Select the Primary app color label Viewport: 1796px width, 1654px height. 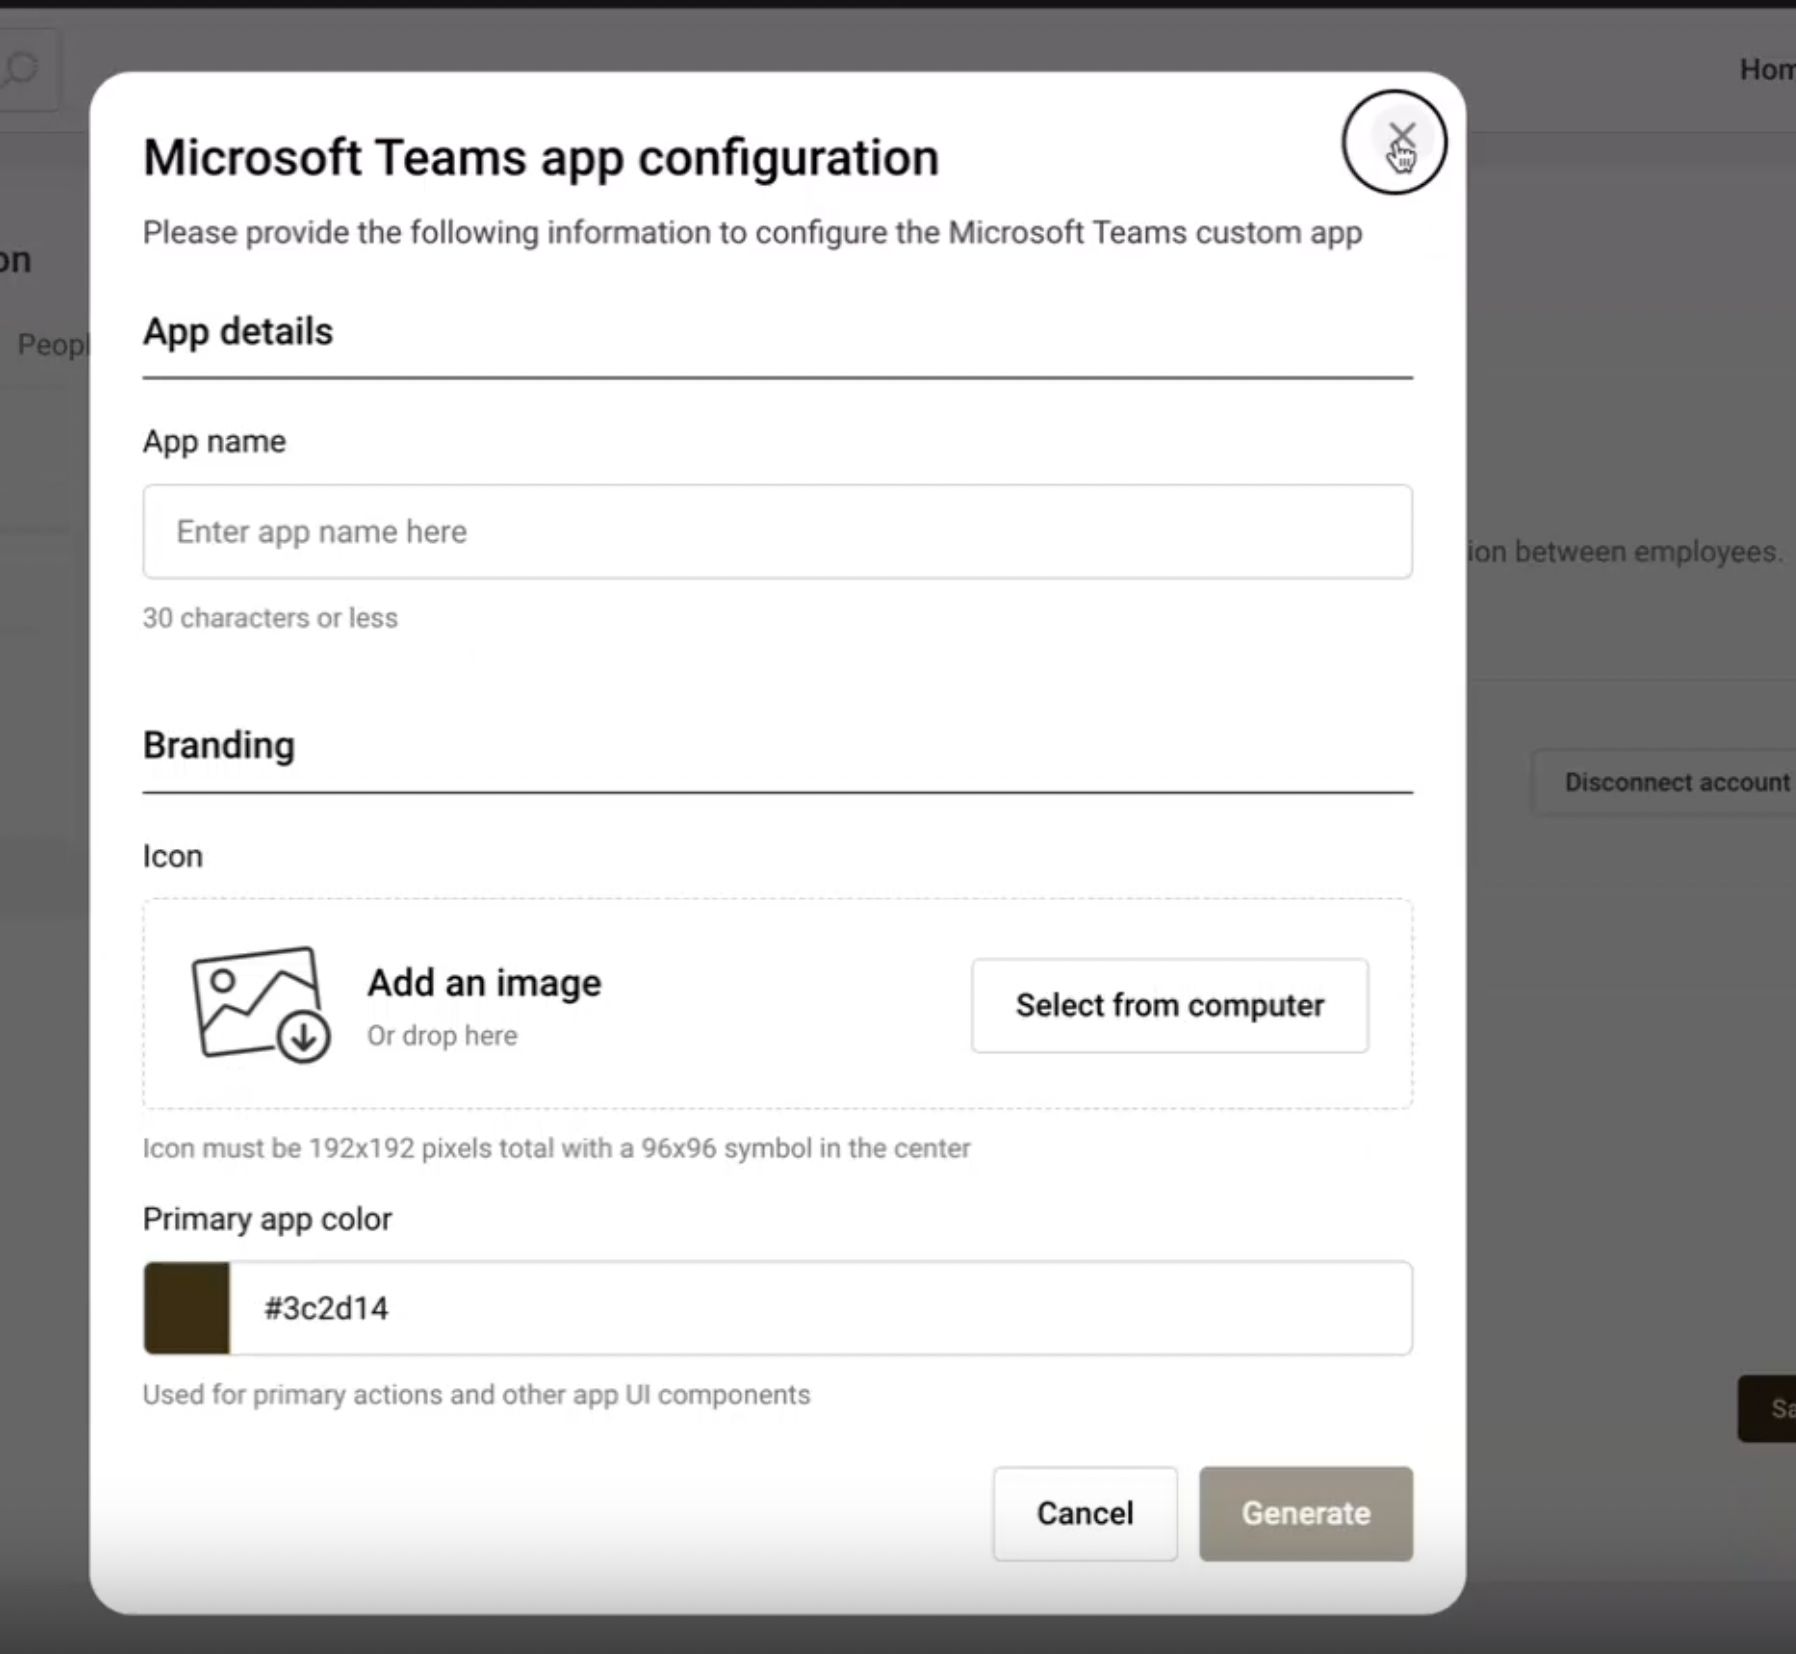point(267,1219)
